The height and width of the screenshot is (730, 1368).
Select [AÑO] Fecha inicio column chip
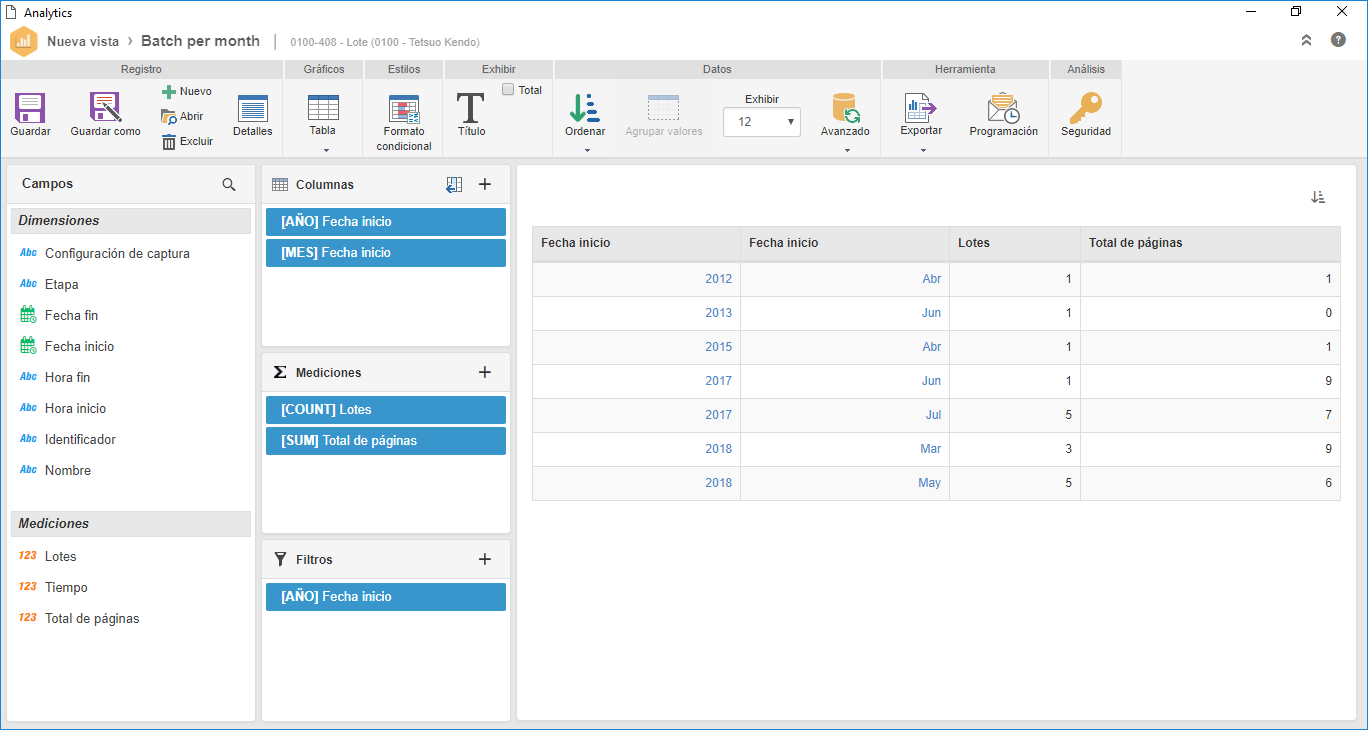coord(386,222)
